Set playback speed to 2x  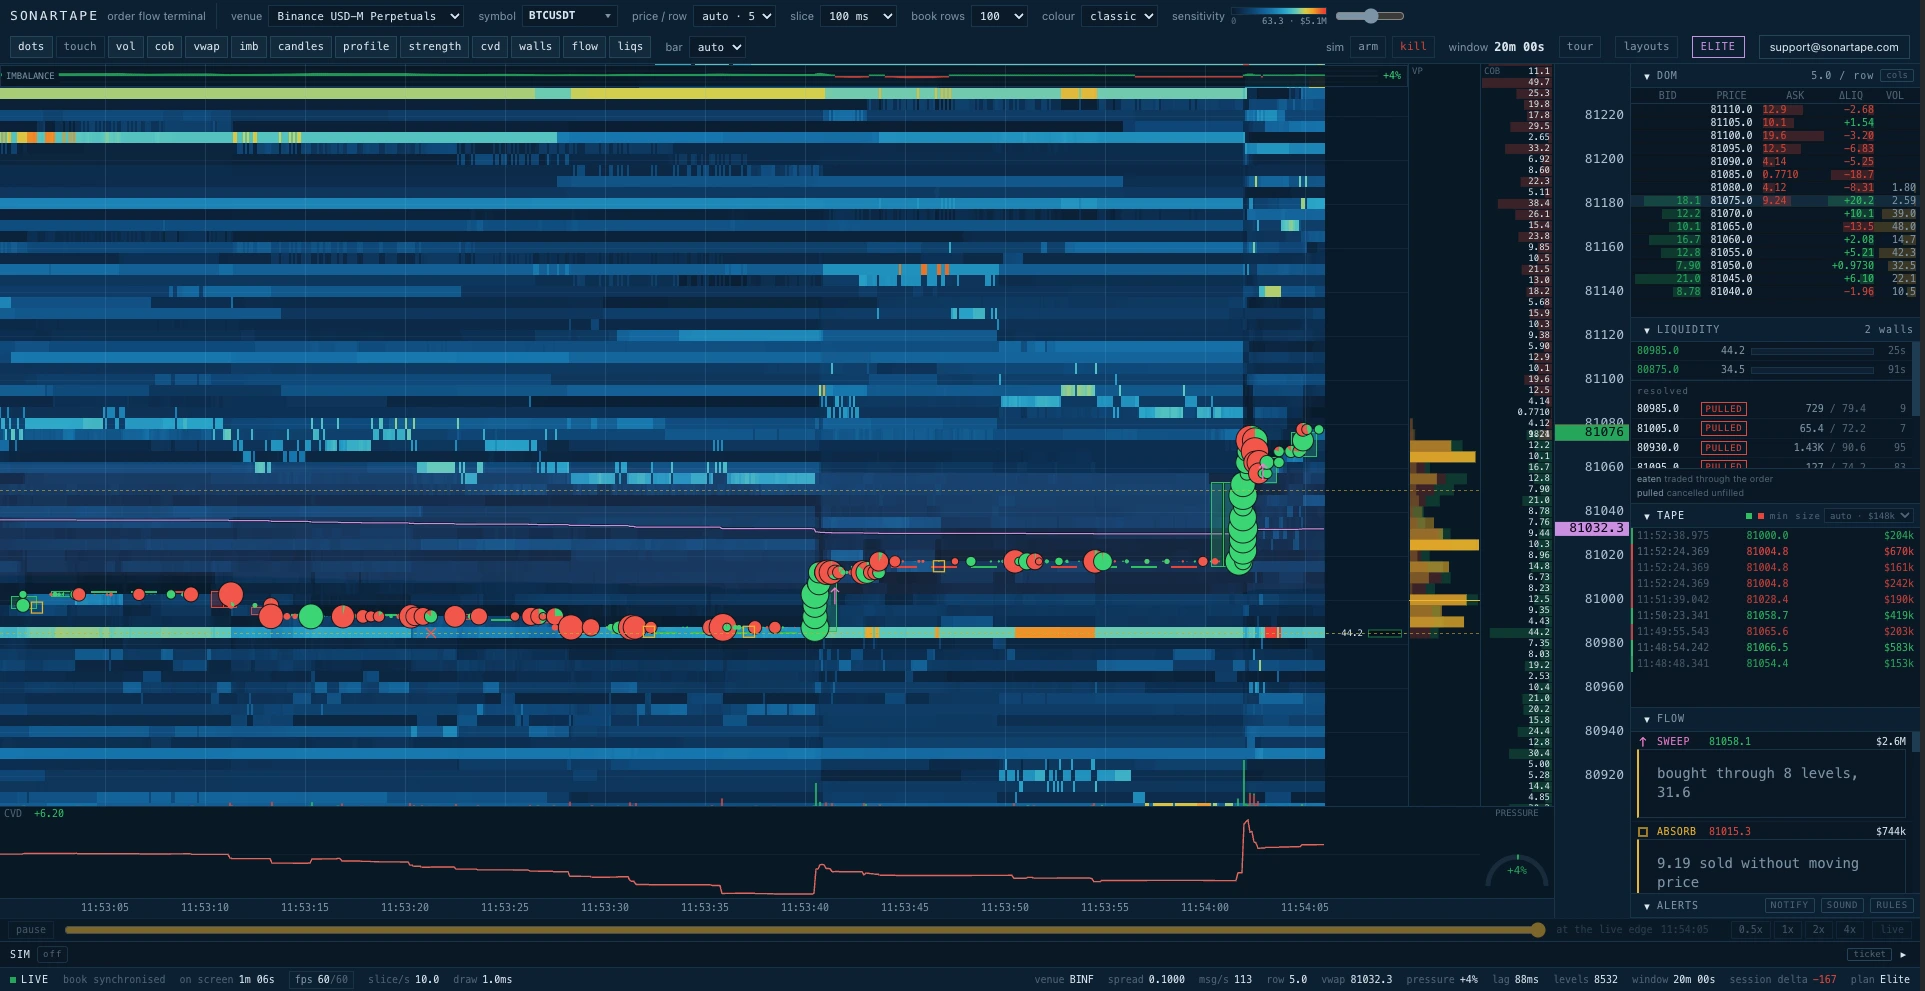point(1819,930)
